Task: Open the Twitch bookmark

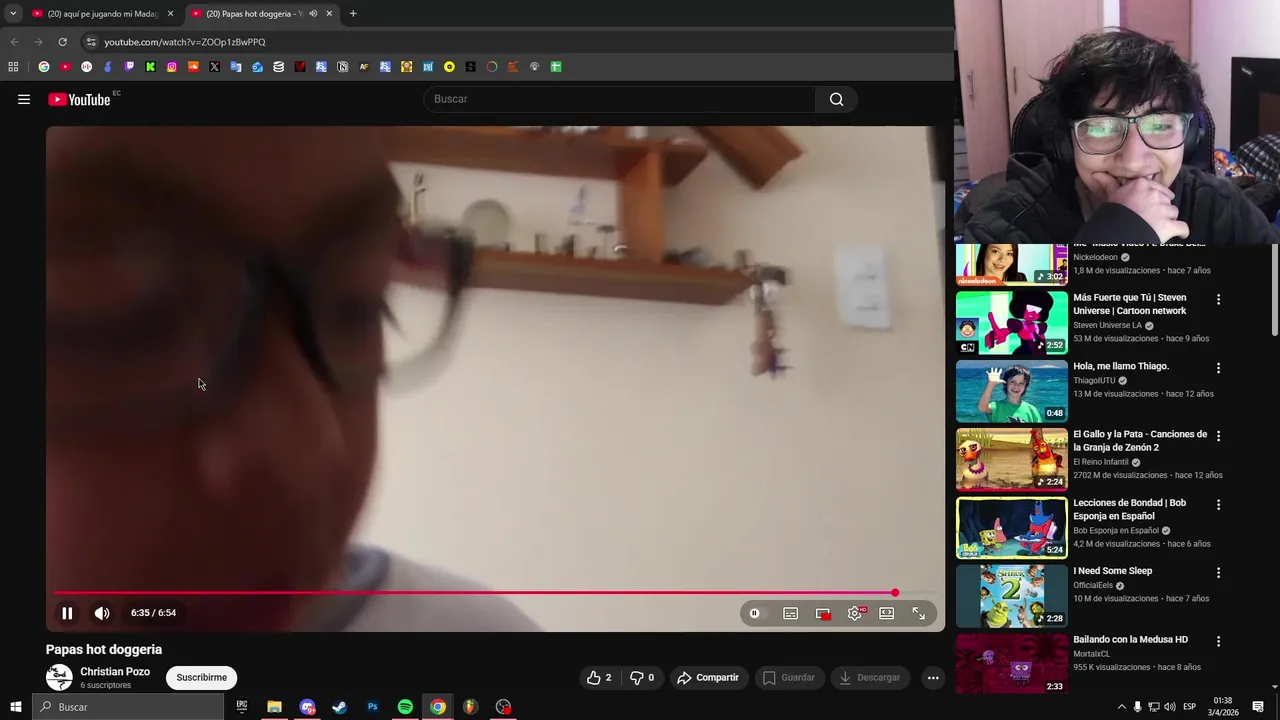Action: [x=129, y=67]
